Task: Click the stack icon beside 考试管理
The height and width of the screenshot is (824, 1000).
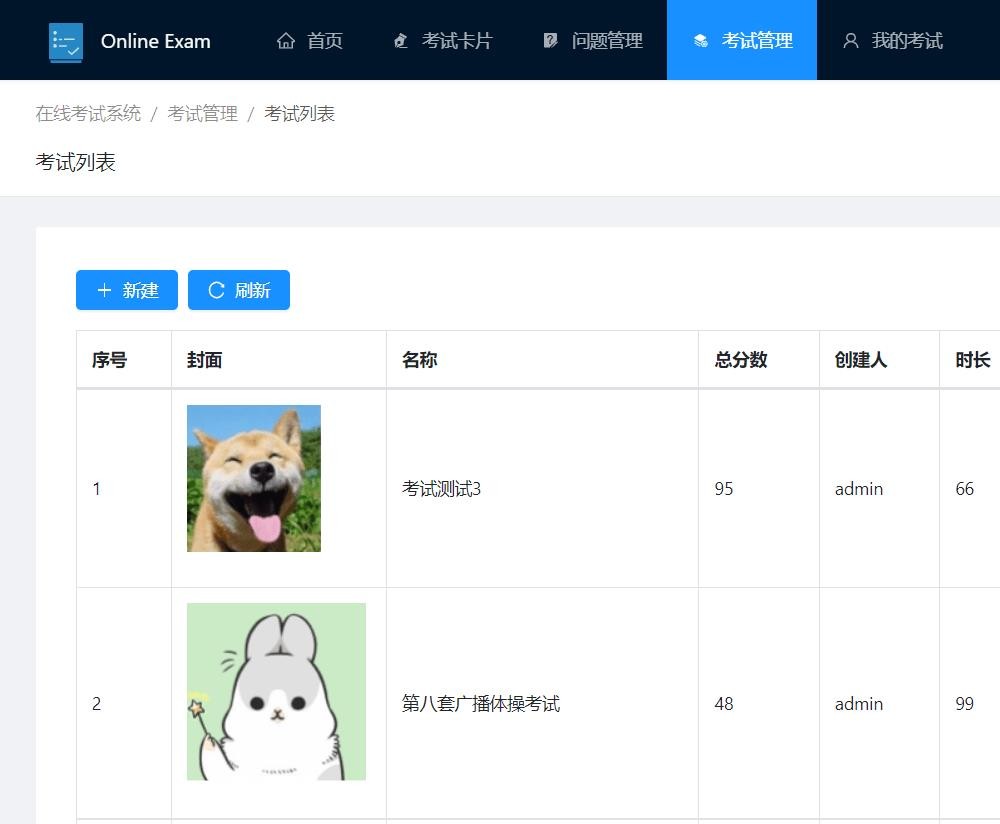Action: click(x=701, y=41)
